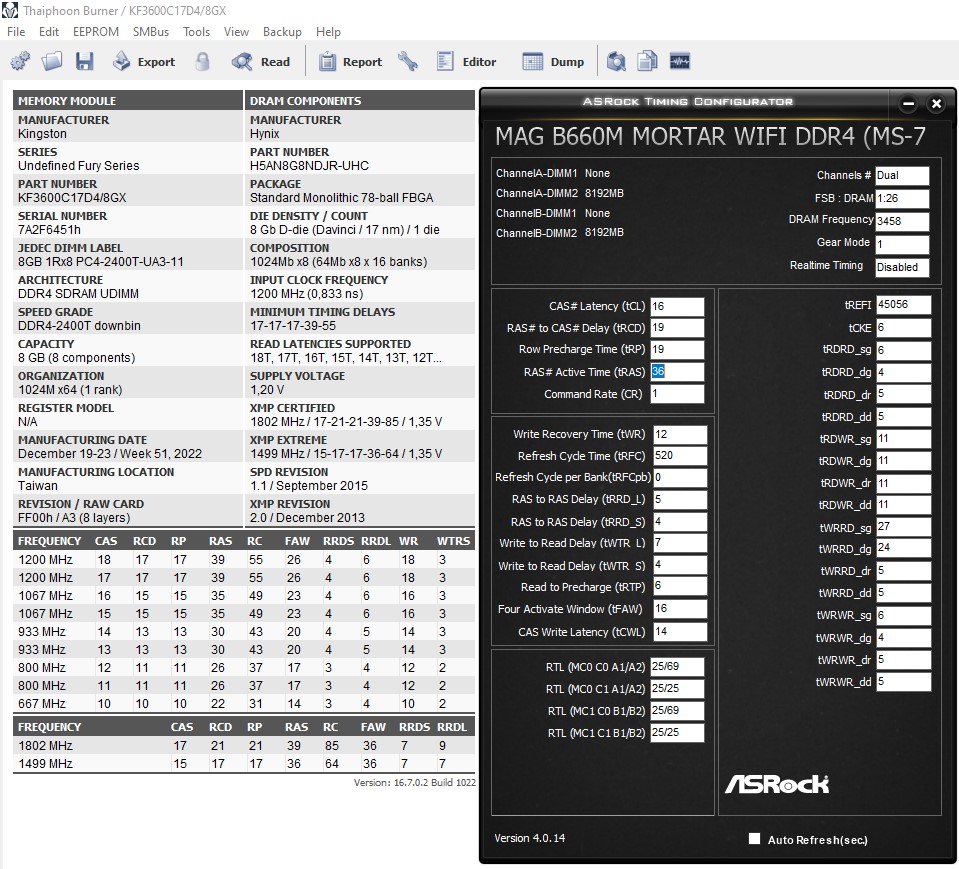Click the tREFI field showing 45056

click(903, 305)
